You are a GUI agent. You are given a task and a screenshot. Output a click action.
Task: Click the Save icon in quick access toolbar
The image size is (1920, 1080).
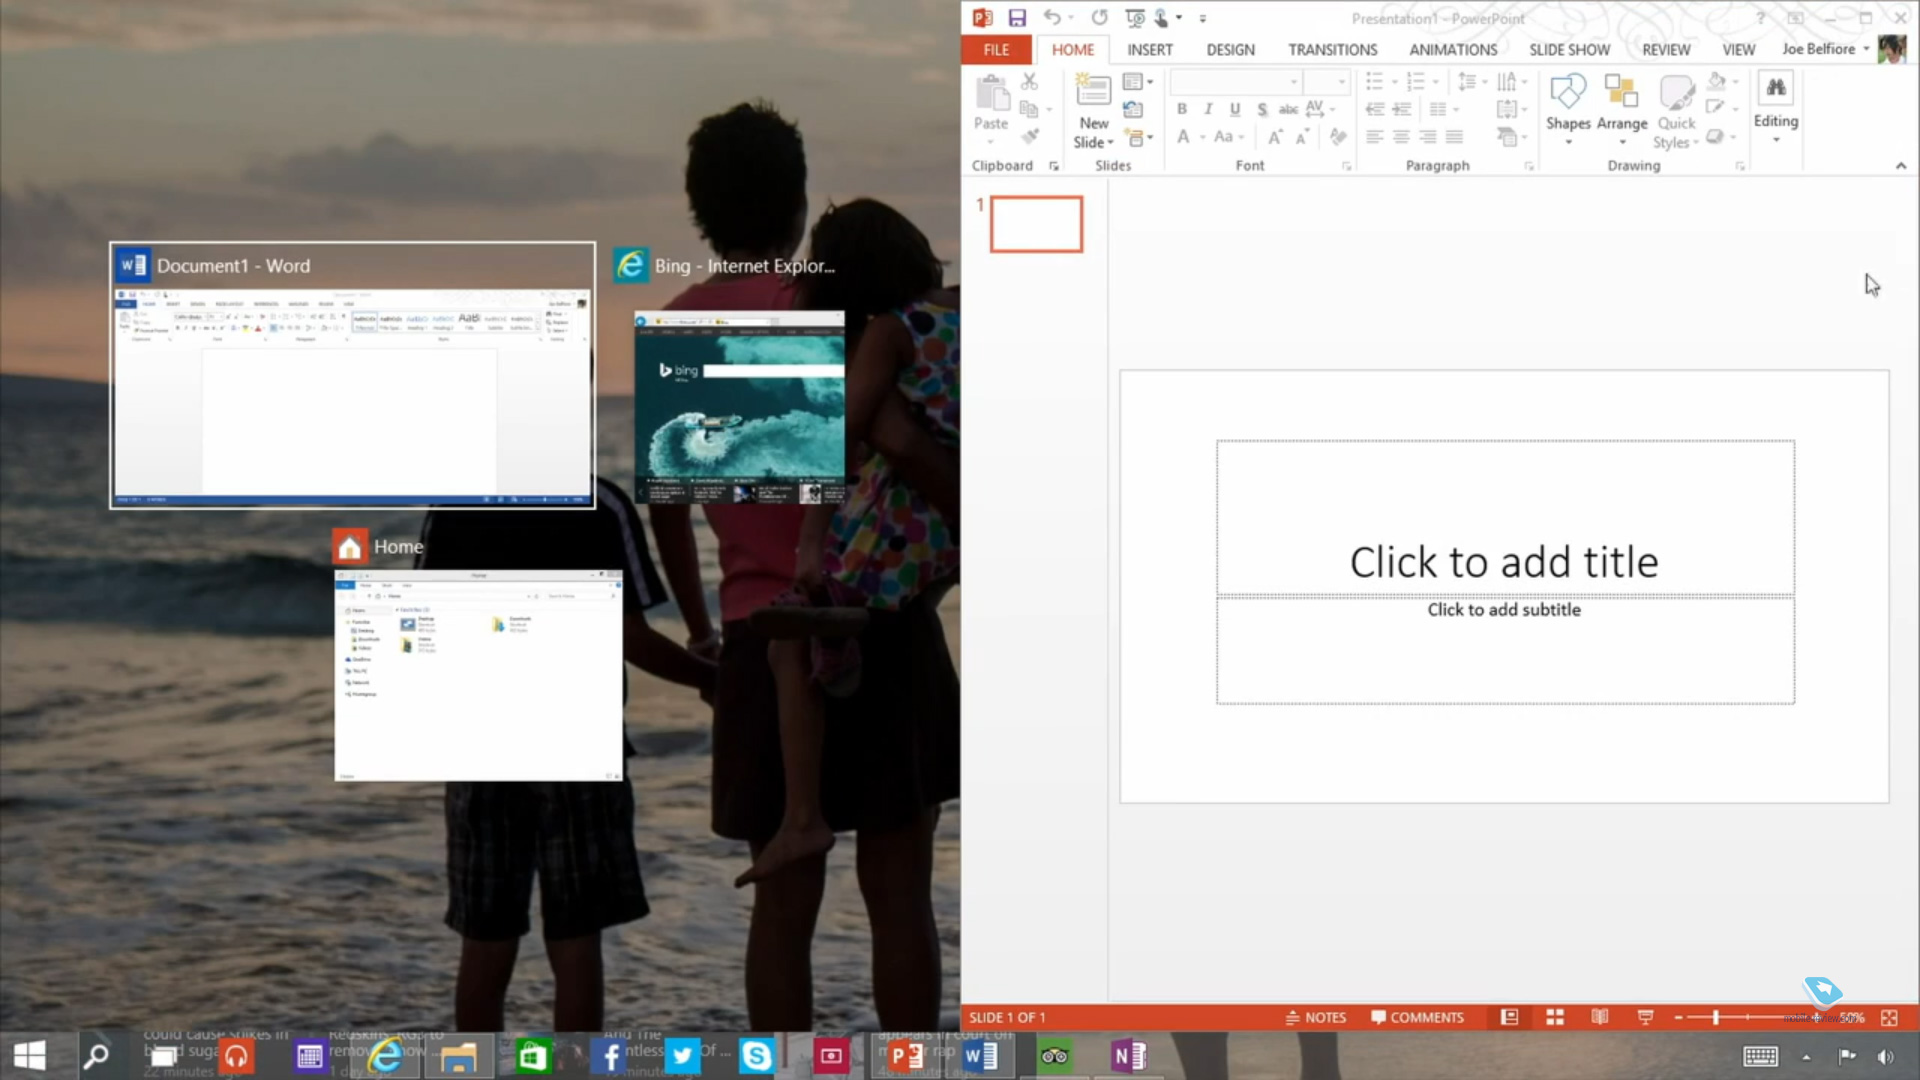click(x=1017, y=18)
